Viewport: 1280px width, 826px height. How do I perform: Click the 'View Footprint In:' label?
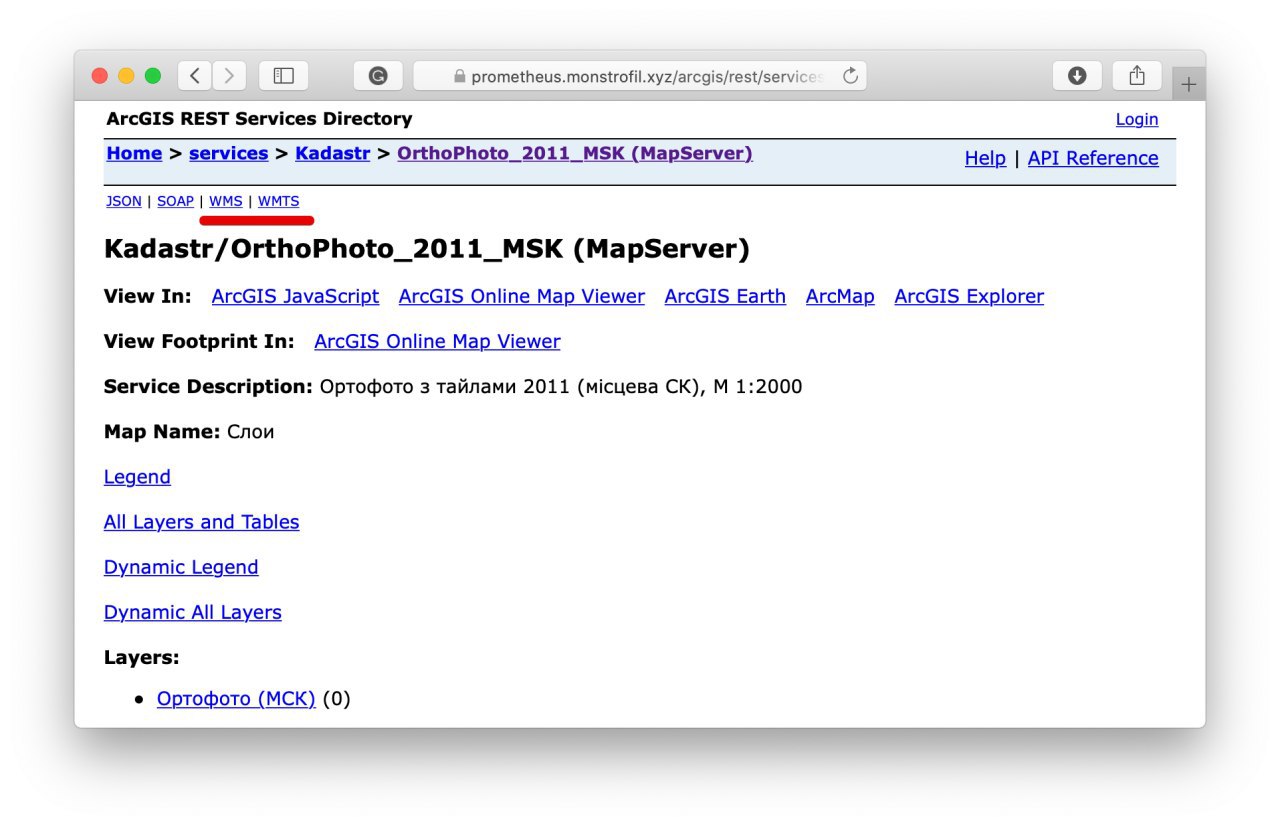[x=199, y=341]
